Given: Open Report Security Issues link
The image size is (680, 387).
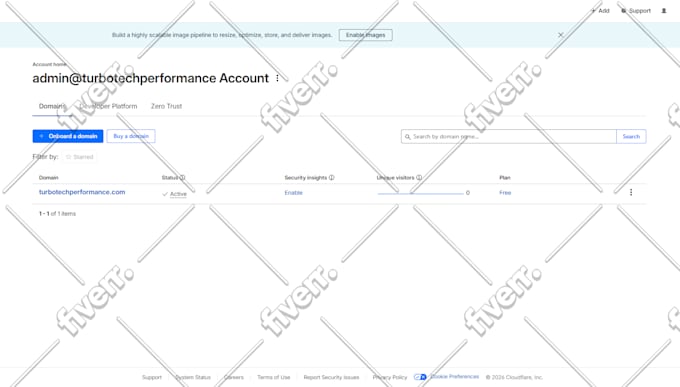Looking at the screenshot, I should pos(331,377).
